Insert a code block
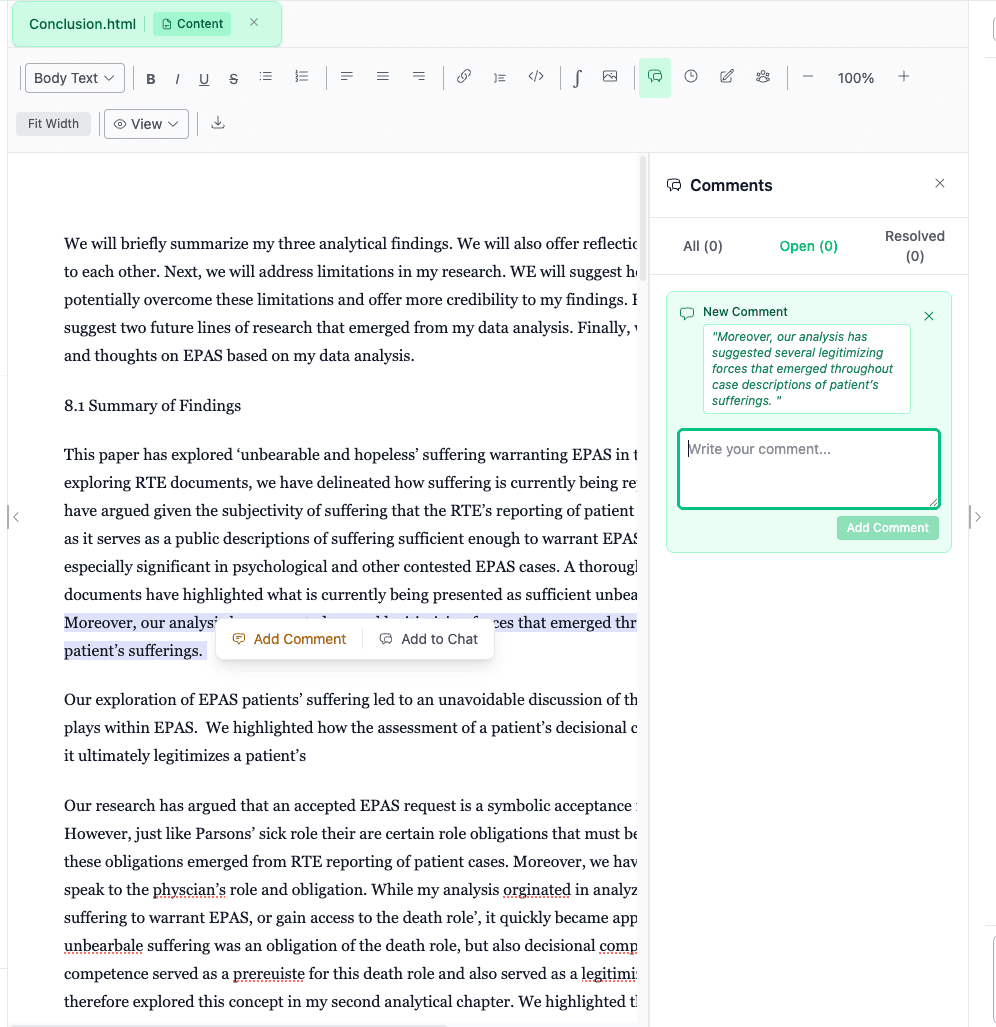 [536, 77]
